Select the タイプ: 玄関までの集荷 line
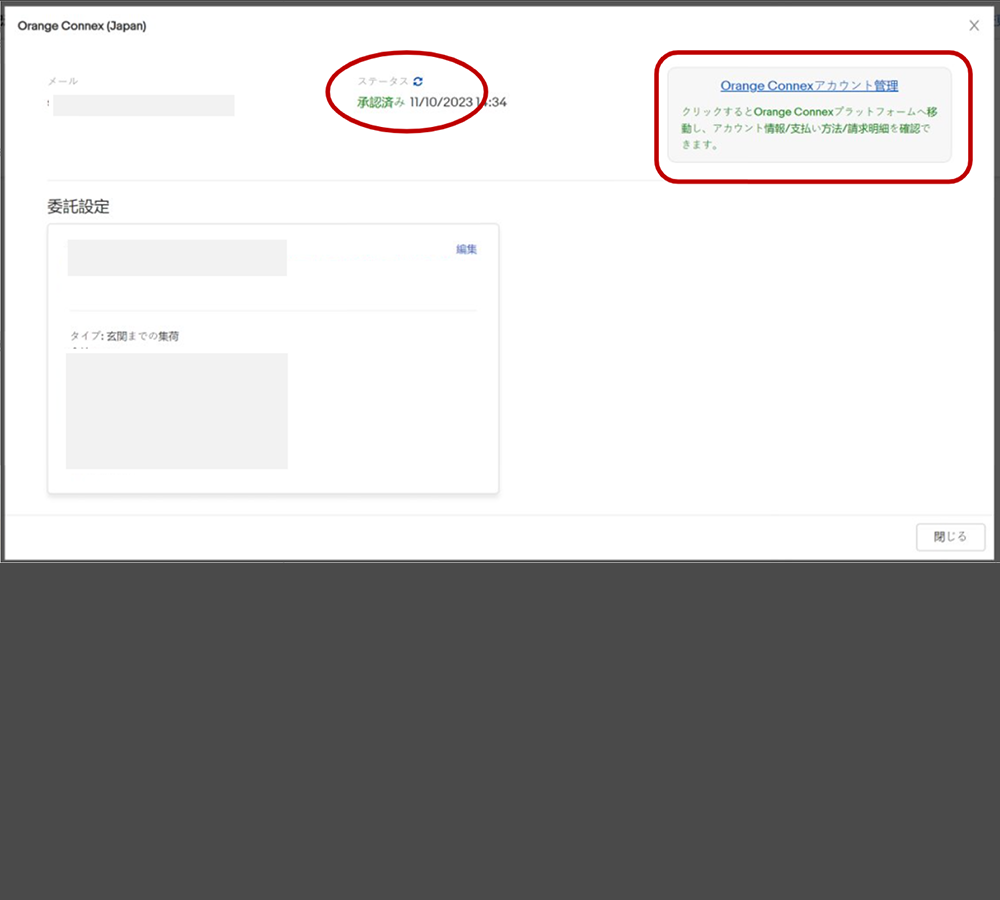This screenshot has height=900, width=1000. 125,336
